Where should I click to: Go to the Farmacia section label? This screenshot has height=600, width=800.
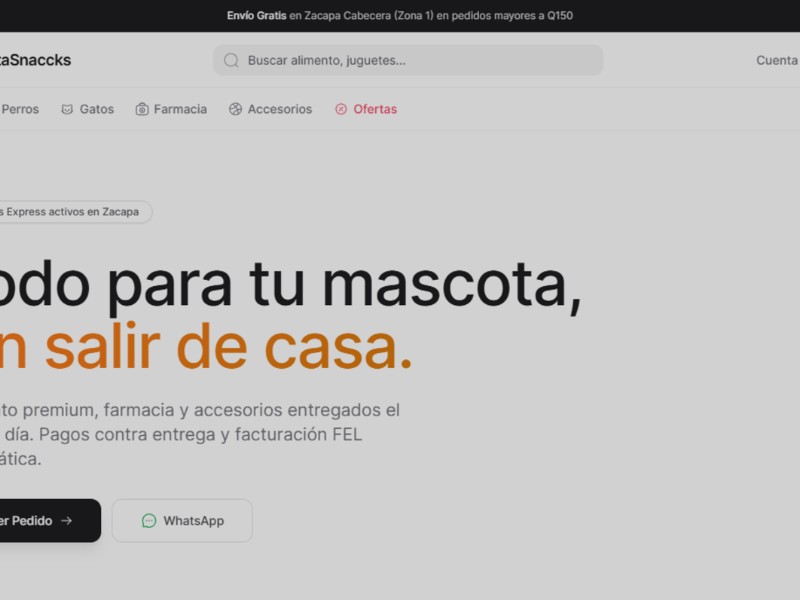(180, 109)
